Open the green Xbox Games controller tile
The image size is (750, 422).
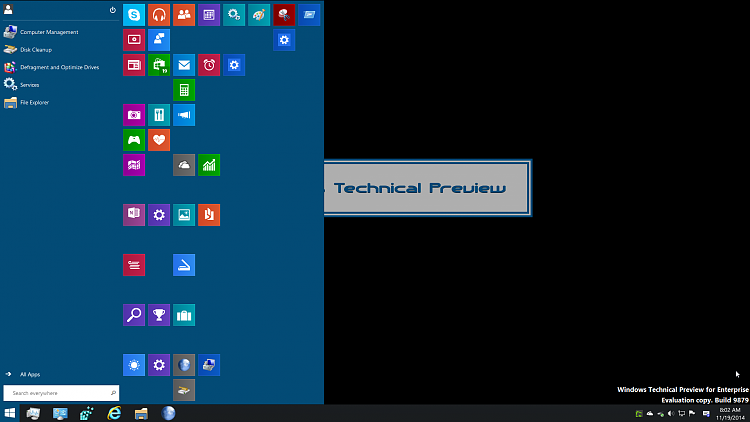point(134,140)
